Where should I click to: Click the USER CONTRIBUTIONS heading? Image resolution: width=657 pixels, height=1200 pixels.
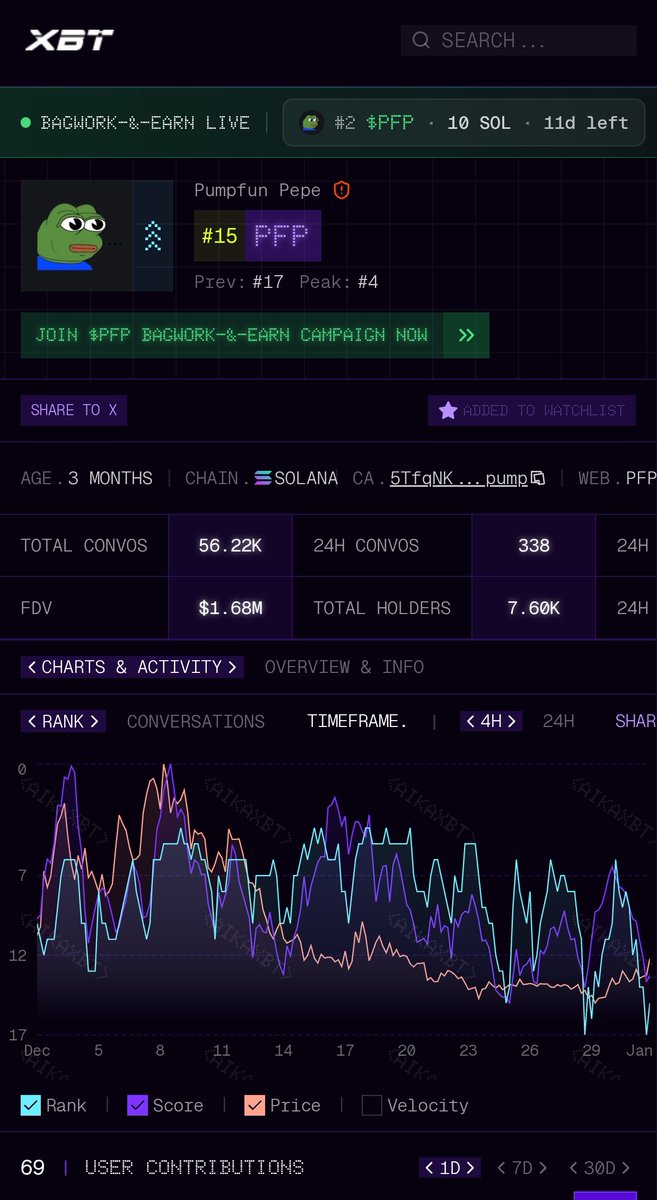194,1167
